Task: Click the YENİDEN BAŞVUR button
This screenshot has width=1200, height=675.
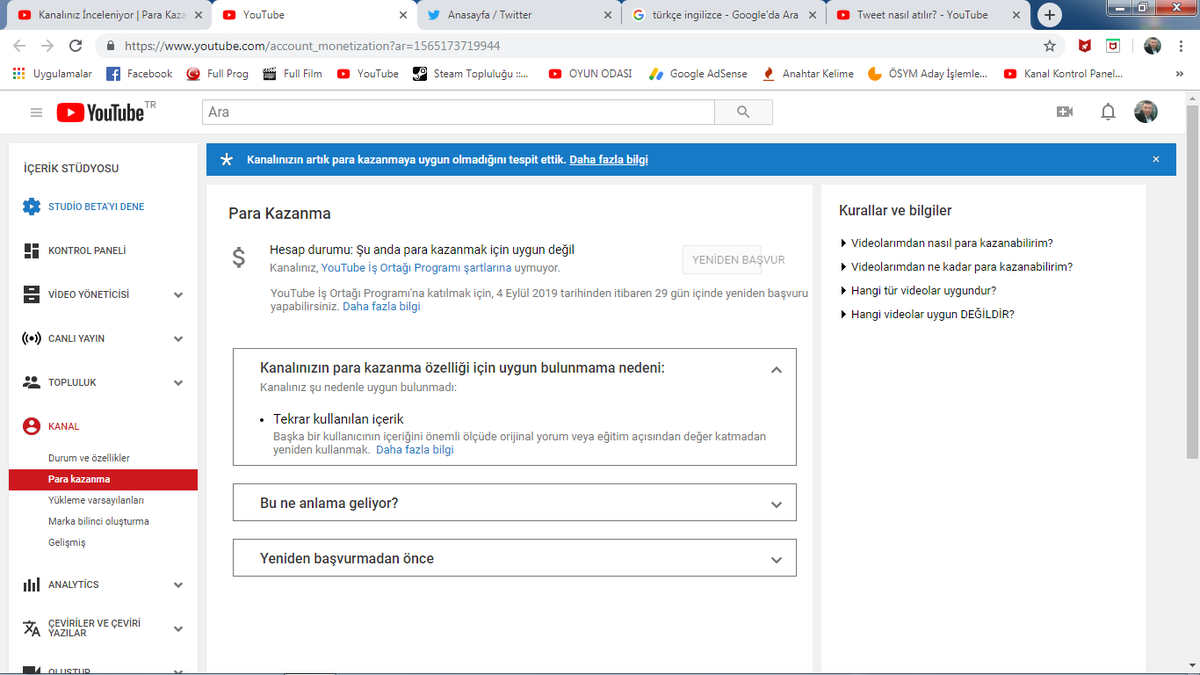Action: [x=722, y=260]
